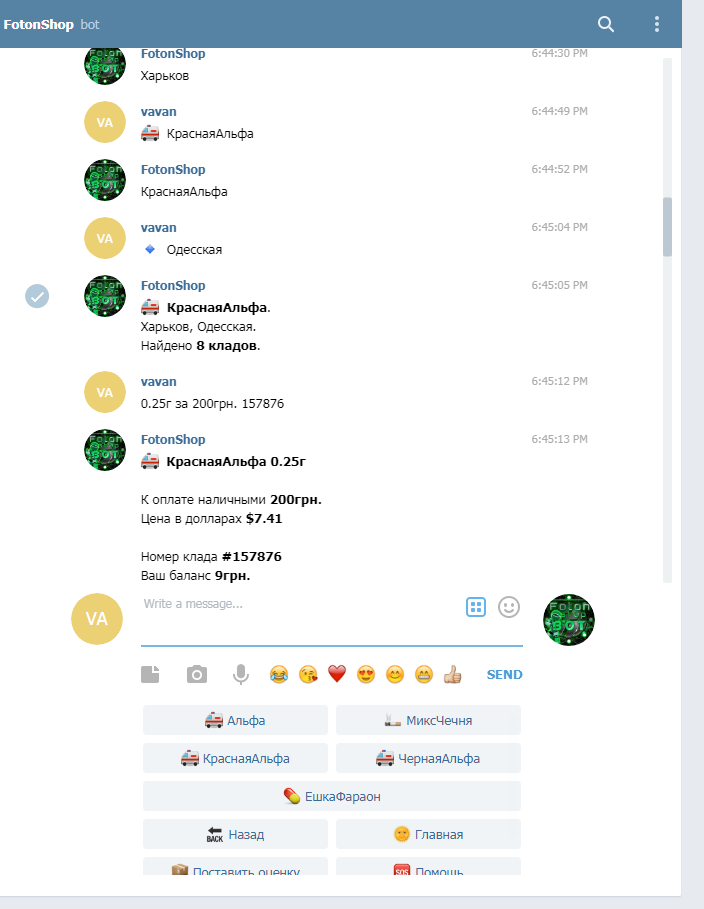Open the three-dot more options menu

[656, 24]
